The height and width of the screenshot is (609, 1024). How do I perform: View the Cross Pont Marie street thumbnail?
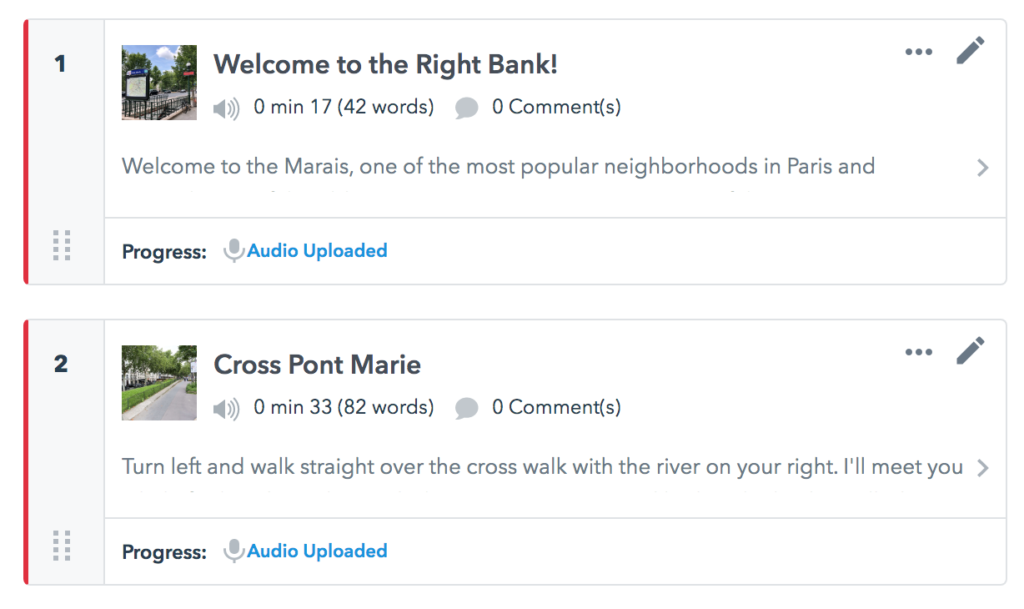click(159, 383)
